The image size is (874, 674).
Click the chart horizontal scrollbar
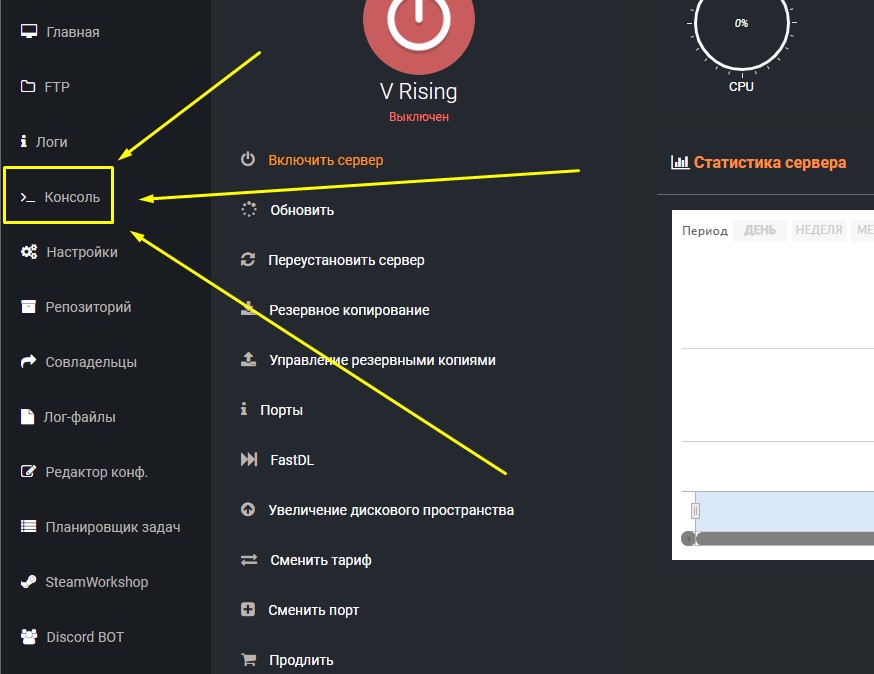coord(780,539)
